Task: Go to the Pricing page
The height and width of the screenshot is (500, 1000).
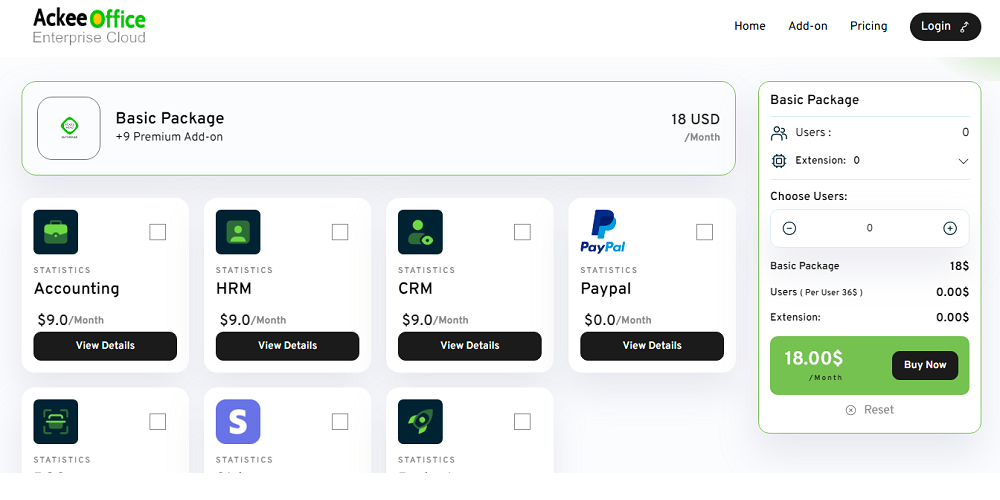Action: [869, 26]
